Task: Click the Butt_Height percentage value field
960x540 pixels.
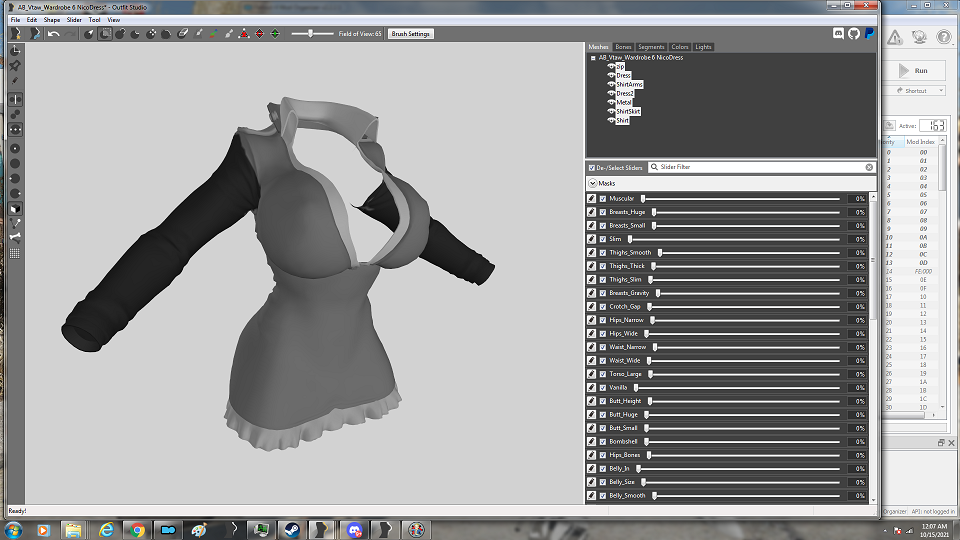Action: [x=857, y=401]
